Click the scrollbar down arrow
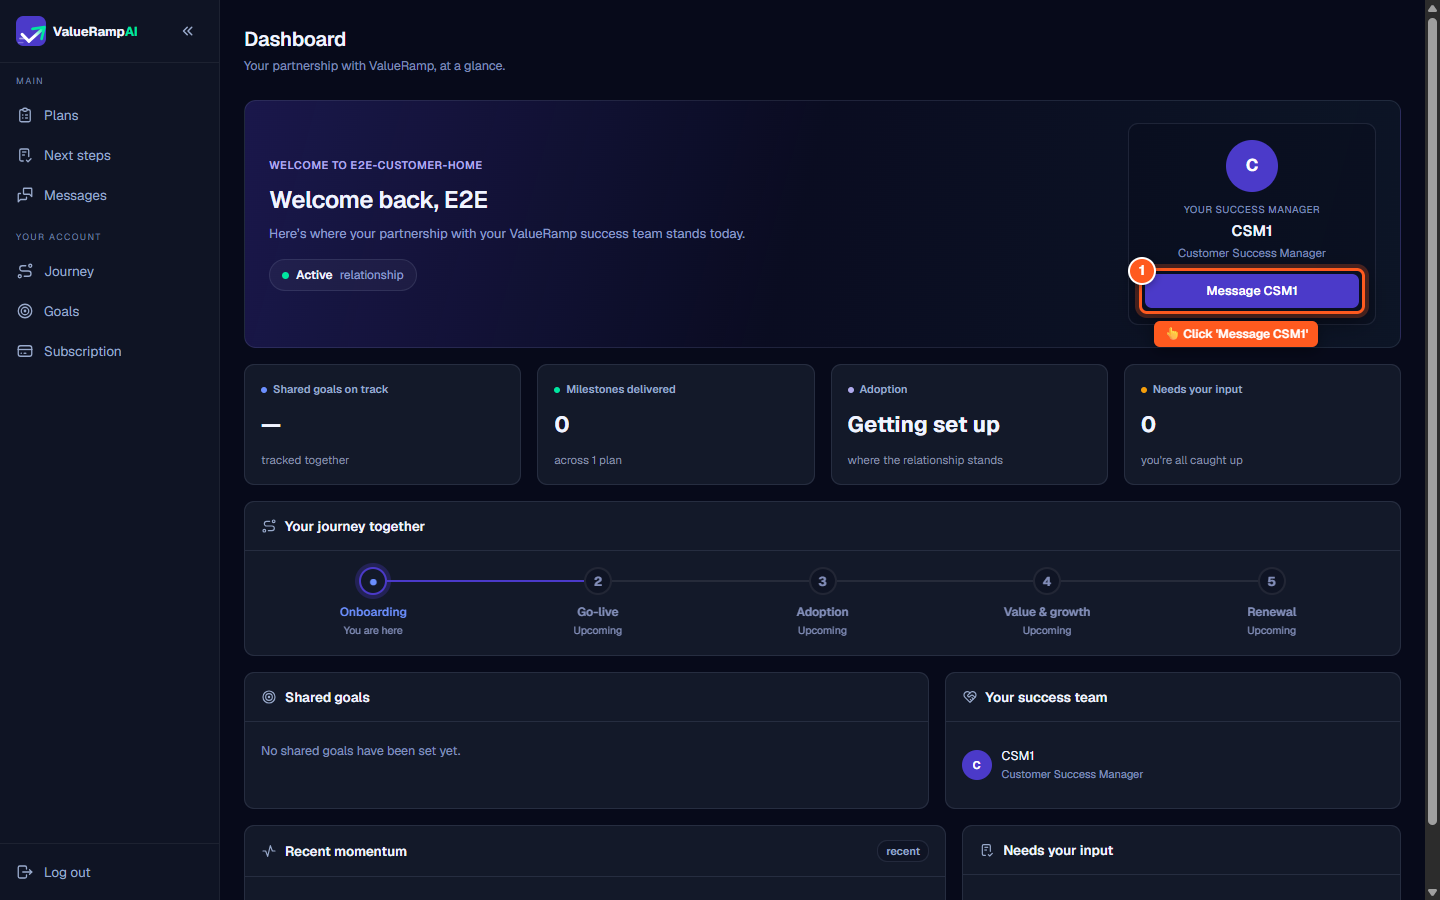The height and width of the screenshot is (900, 1440). pos(1432,892)
